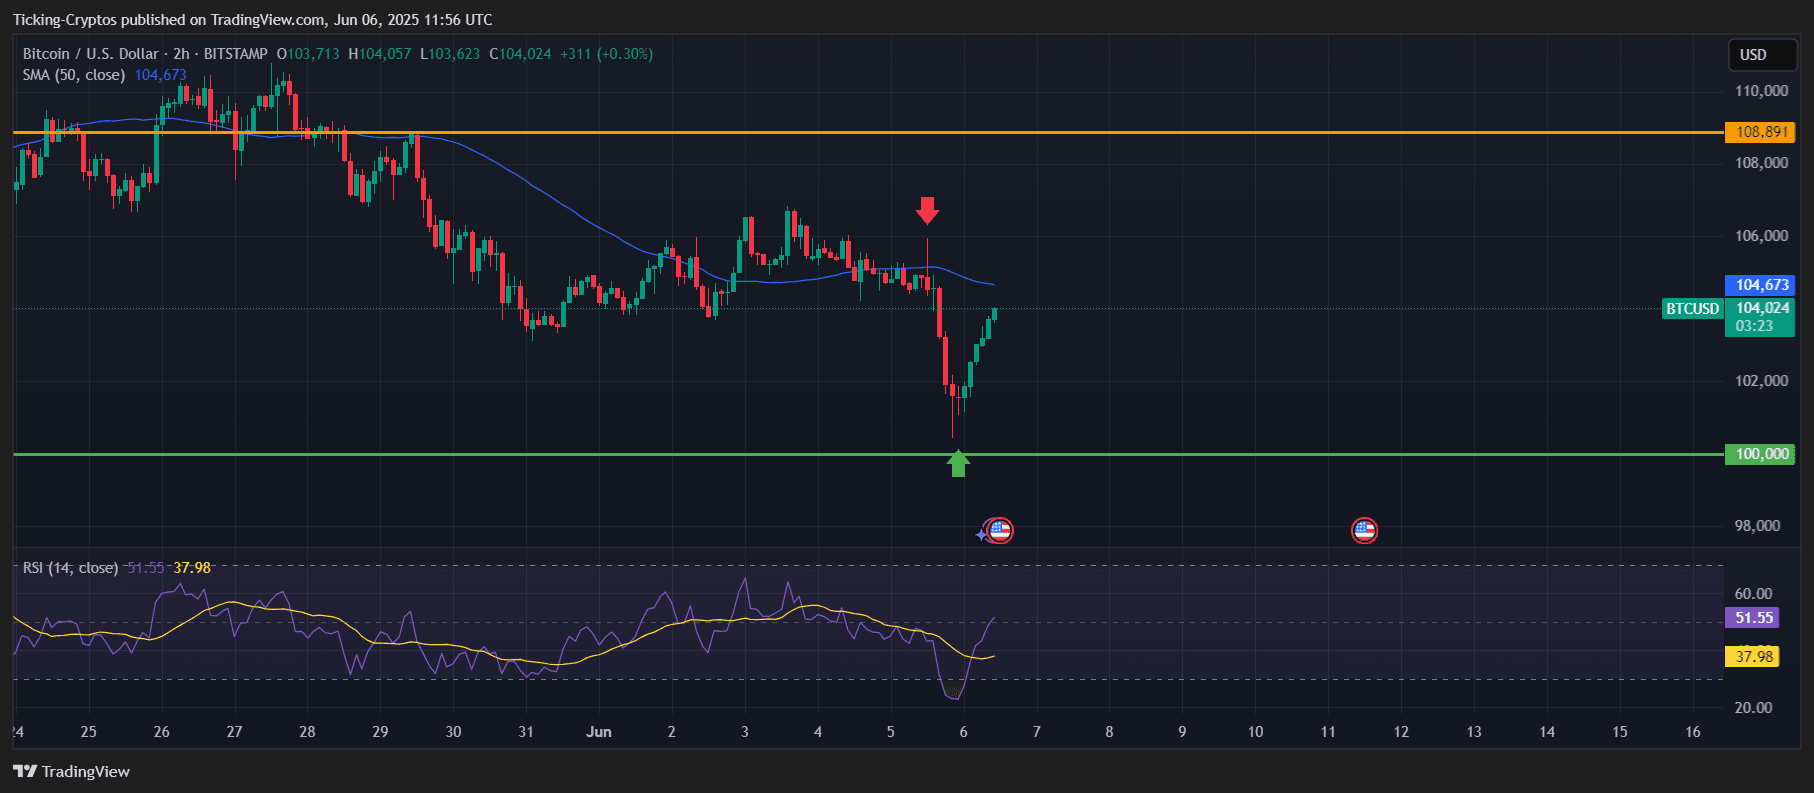Image resolution: width=1814 pixels, height=793 pixels.
Task: Open the USD currency selector
Action: click(x=1753, y=55)
